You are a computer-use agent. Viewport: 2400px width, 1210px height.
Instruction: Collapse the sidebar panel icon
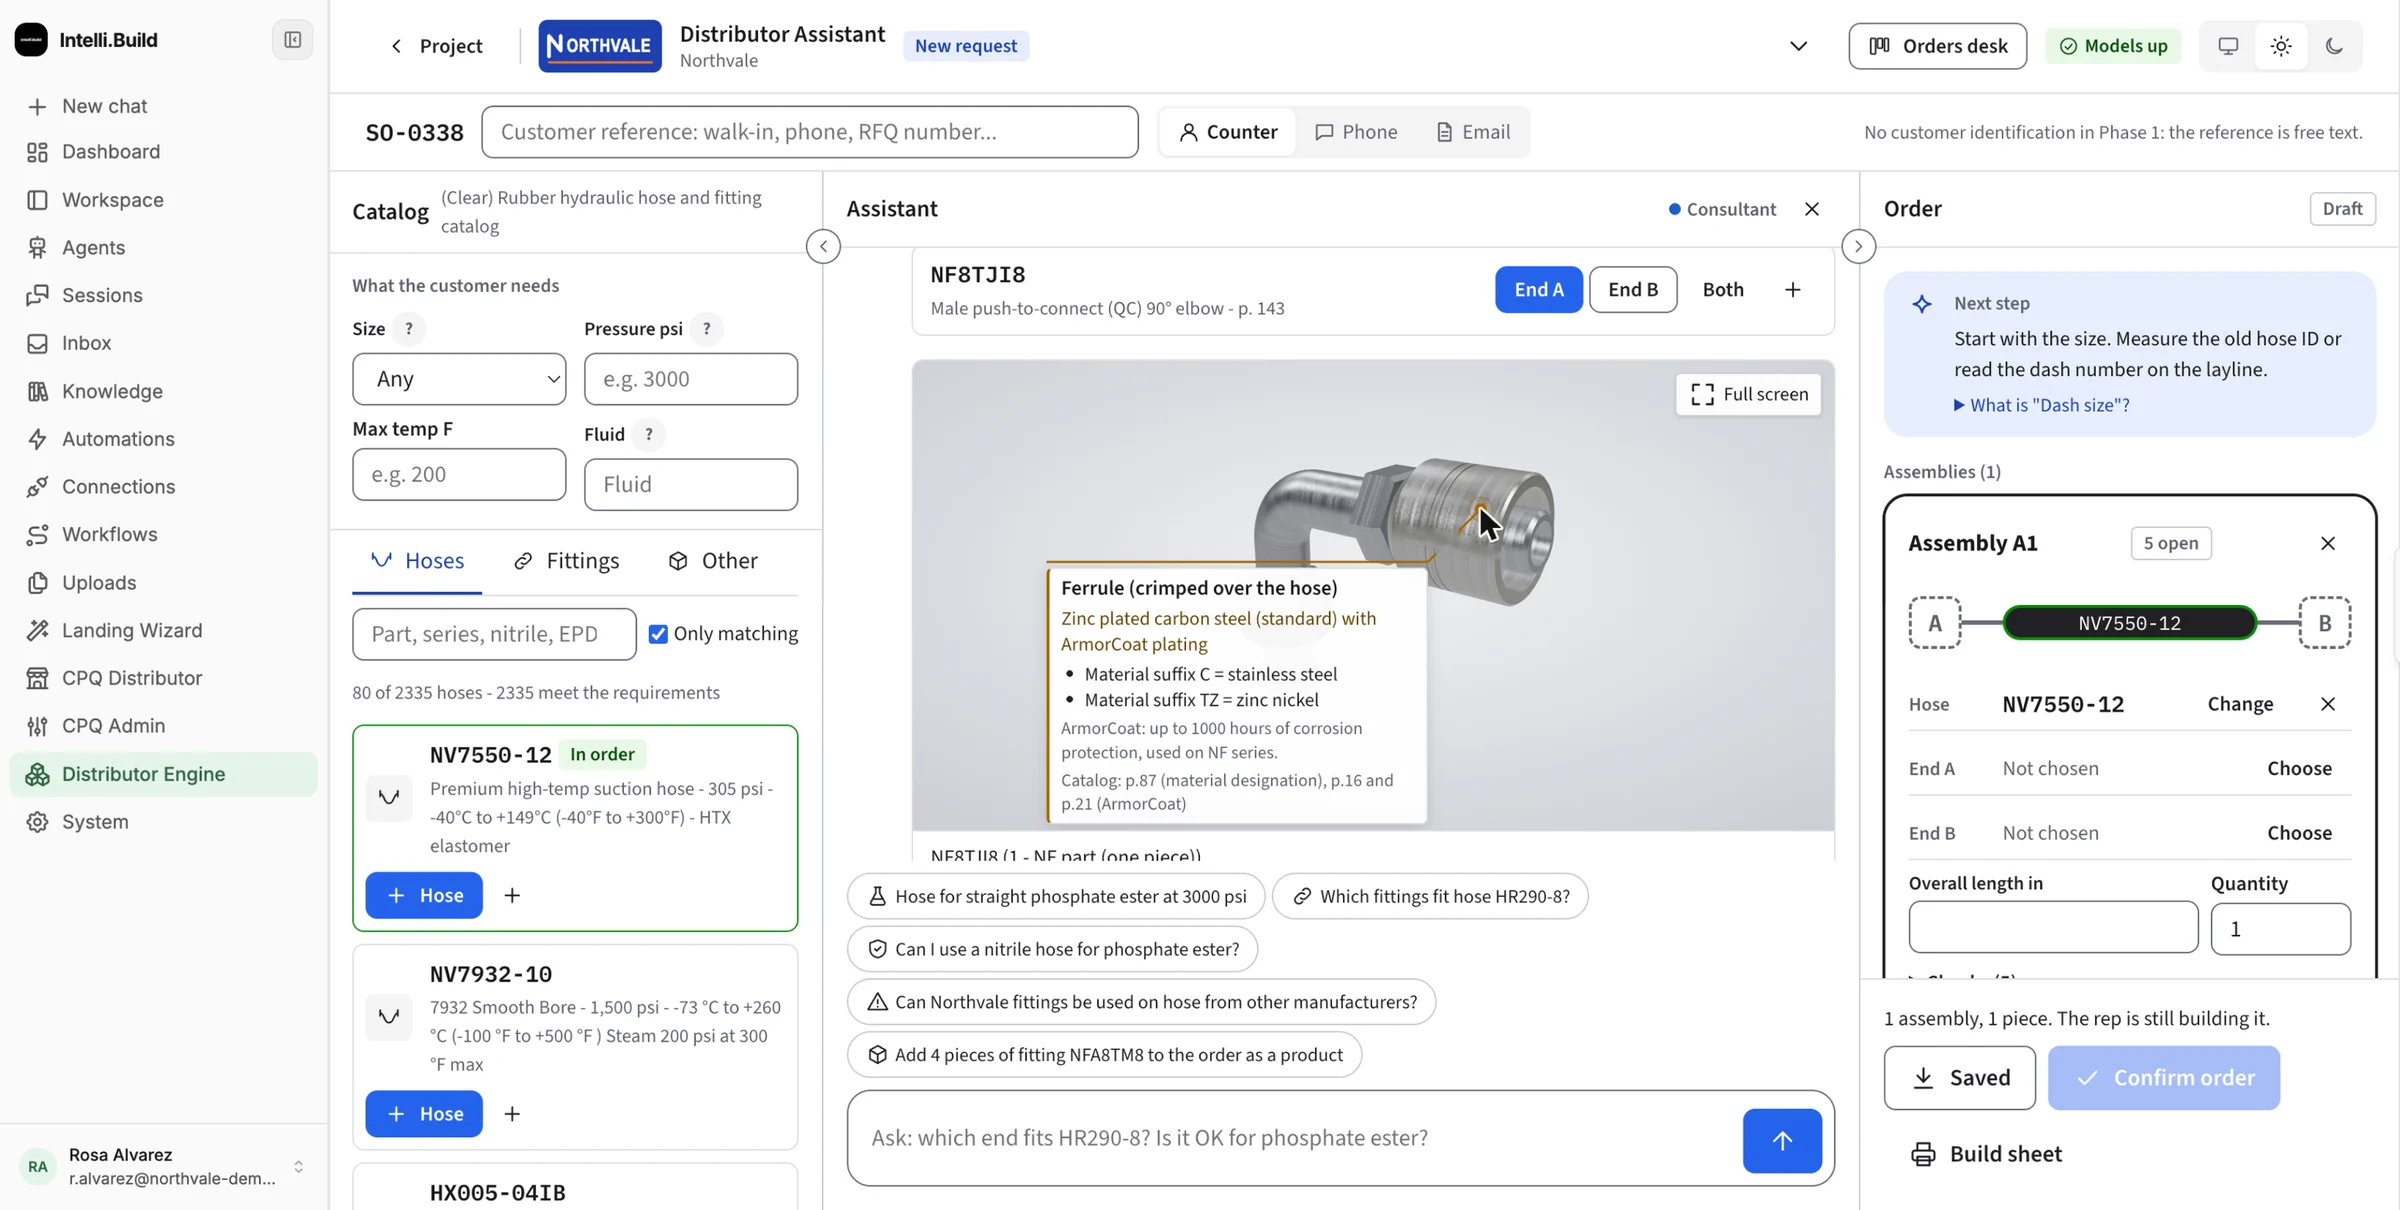[x=293, y=40]
